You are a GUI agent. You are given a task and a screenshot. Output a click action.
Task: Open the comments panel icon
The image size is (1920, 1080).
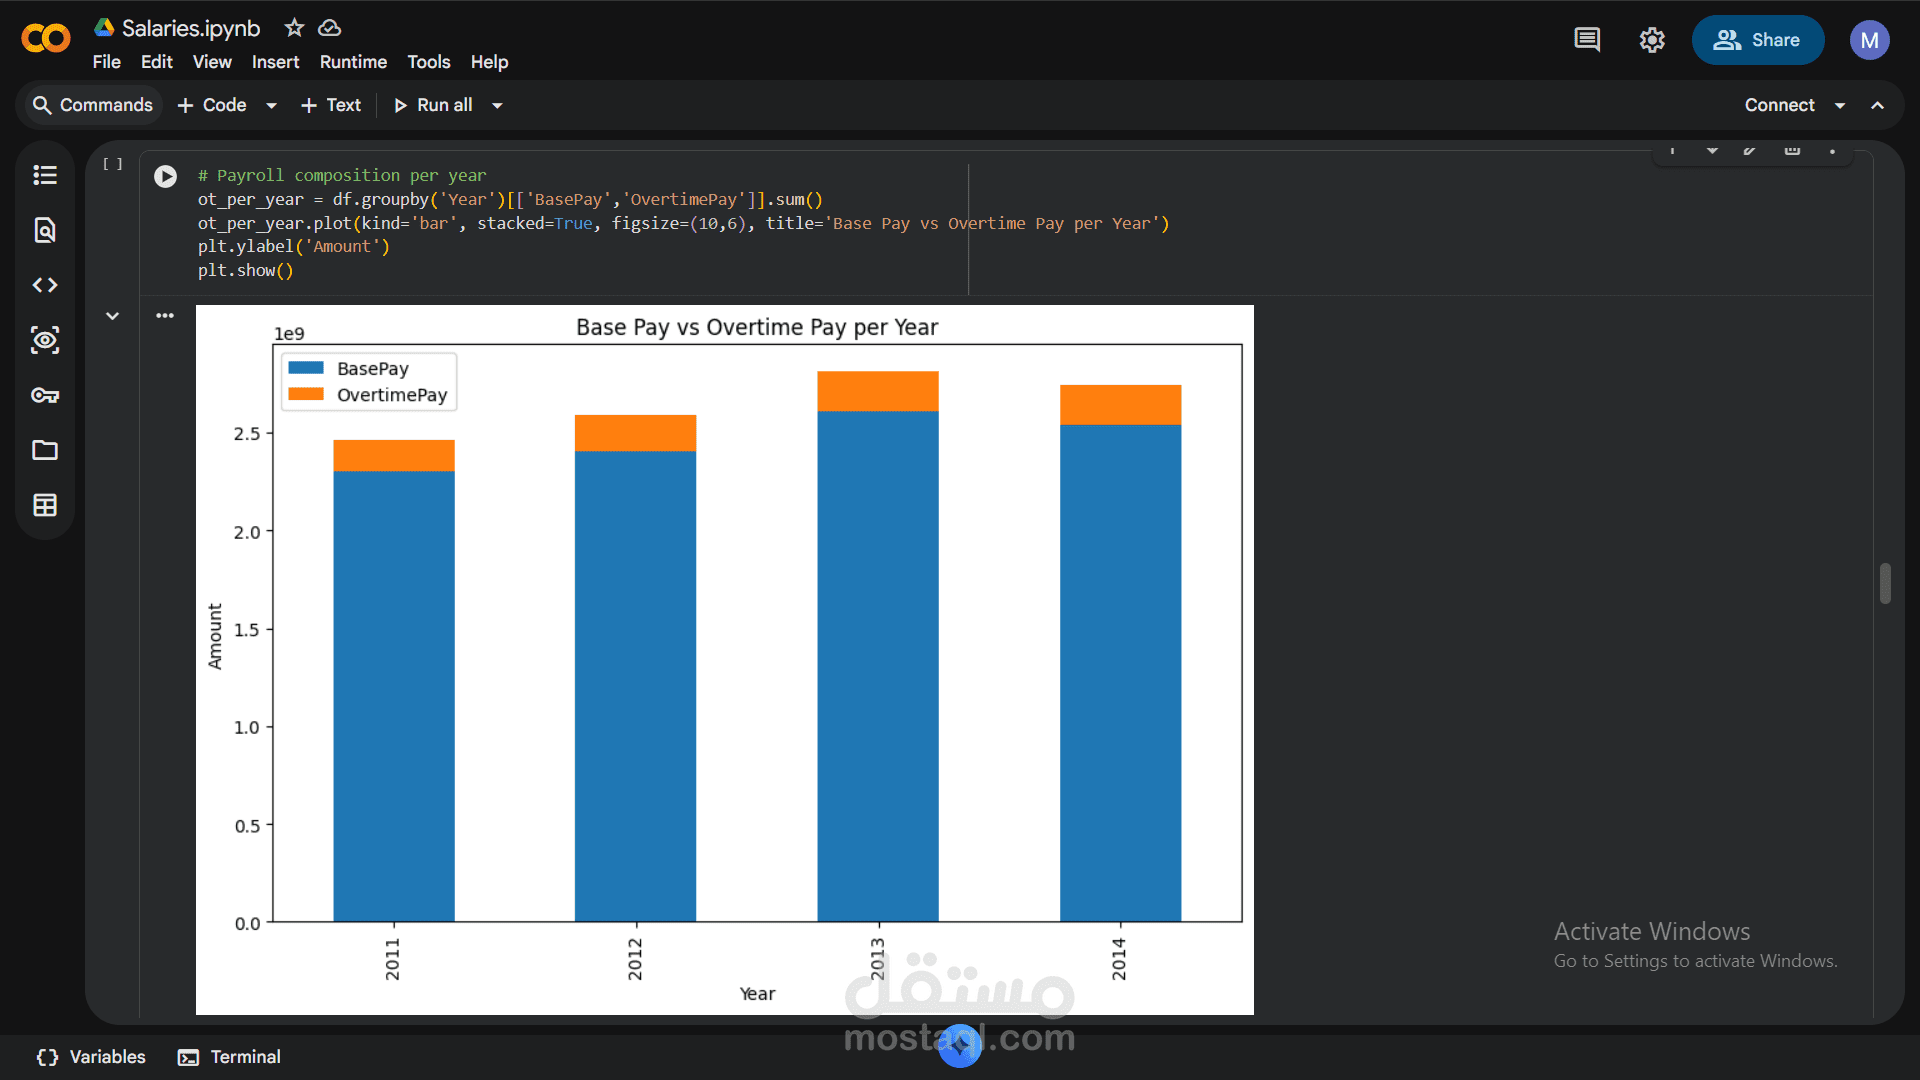pyautogui.click(x=1587, y=40)
